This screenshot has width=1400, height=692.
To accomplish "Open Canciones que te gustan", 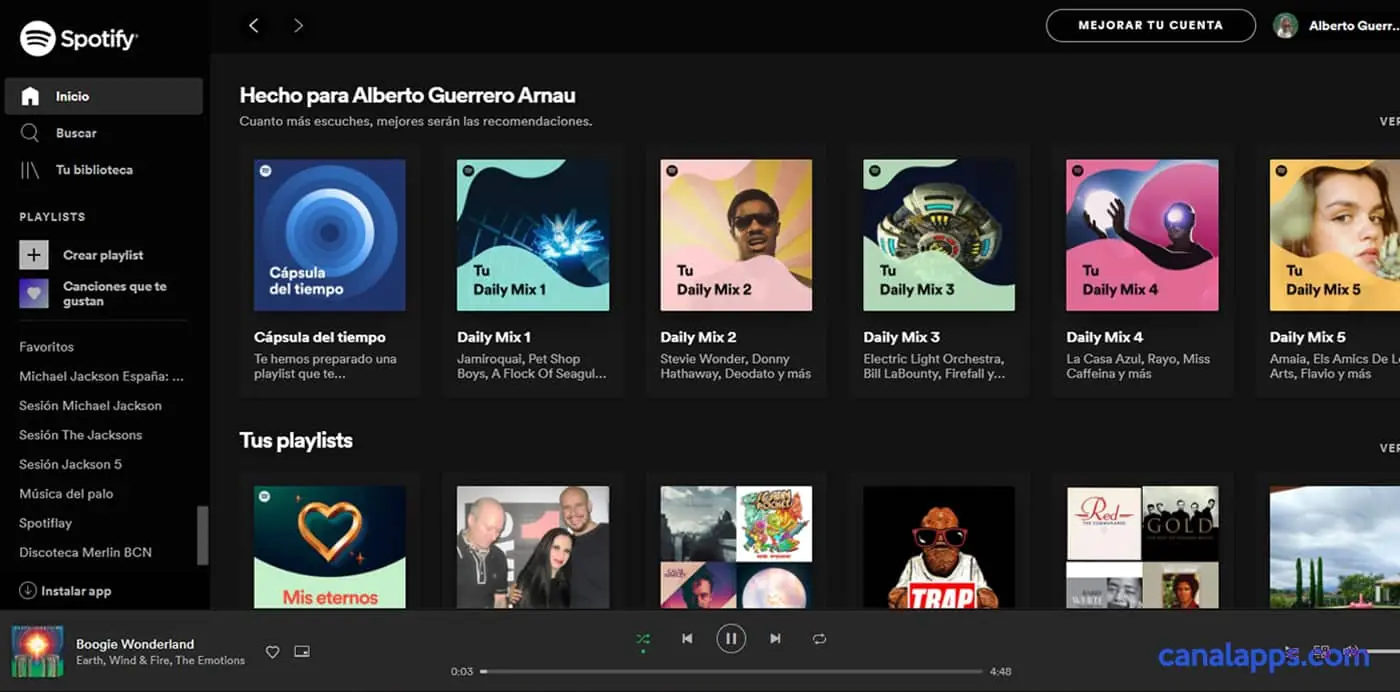I will (x=114, y=293).
